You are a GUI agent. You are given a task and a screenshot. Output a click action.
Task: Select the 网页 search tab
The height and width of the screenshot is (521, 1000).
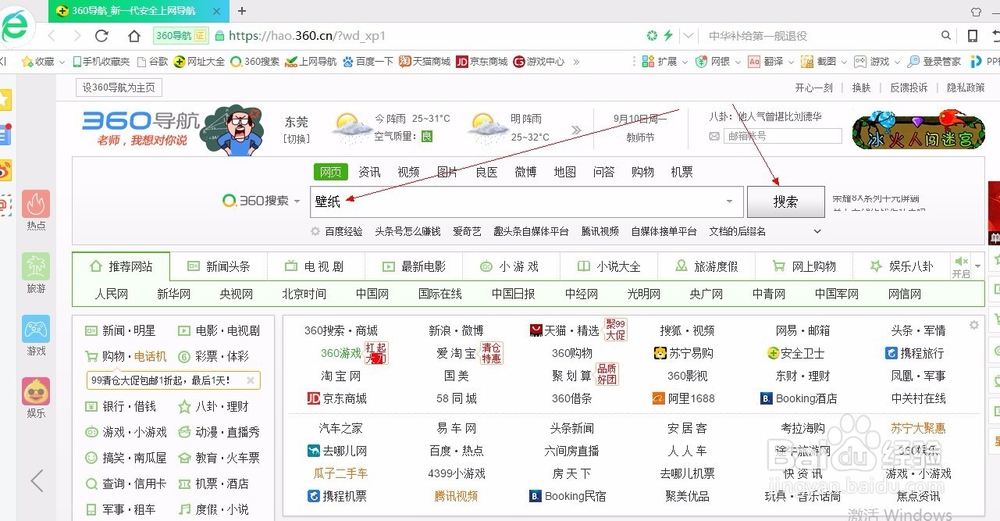[330, 172]
